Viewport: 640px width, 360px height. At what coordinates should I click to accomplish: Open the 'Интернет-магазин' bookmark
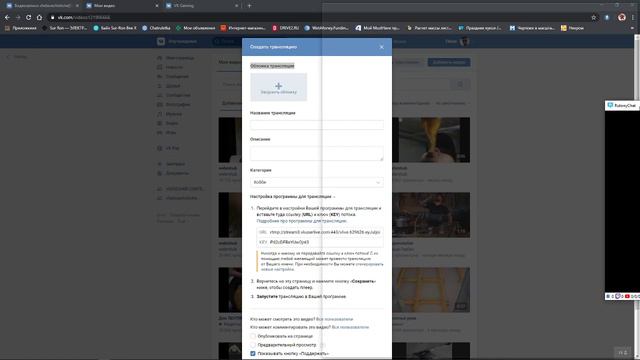tap(243, 28)
